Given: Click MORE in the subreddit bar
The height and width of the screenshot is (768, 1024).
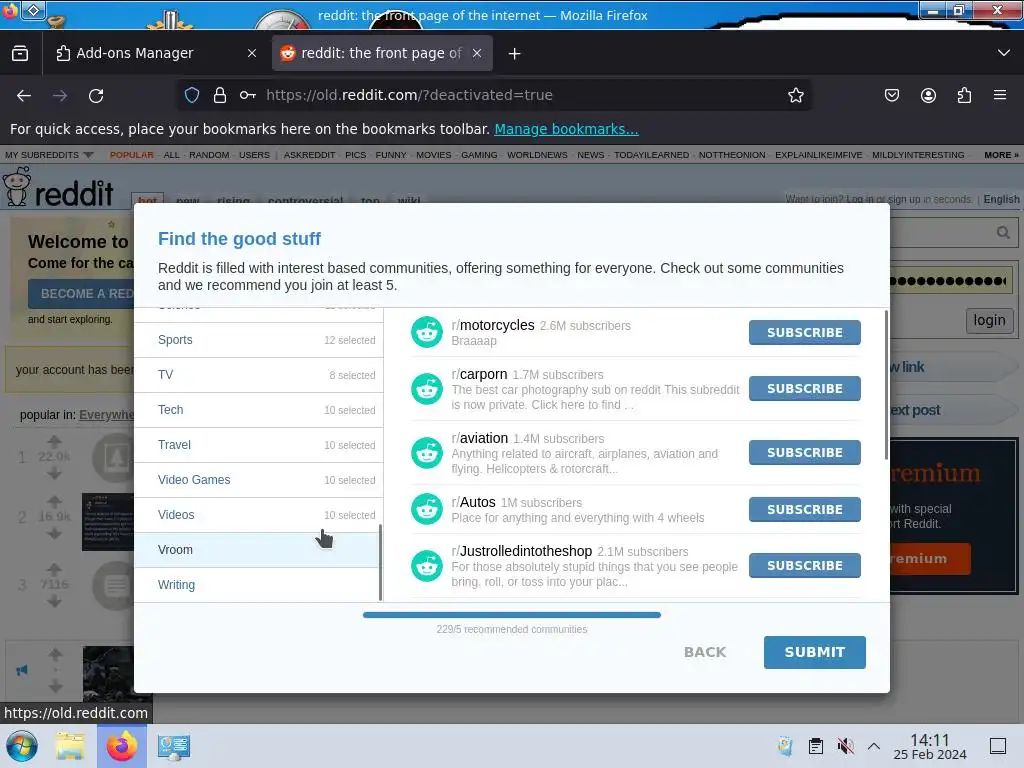Looking at the screenshot, I should (x=1001, y=155).
